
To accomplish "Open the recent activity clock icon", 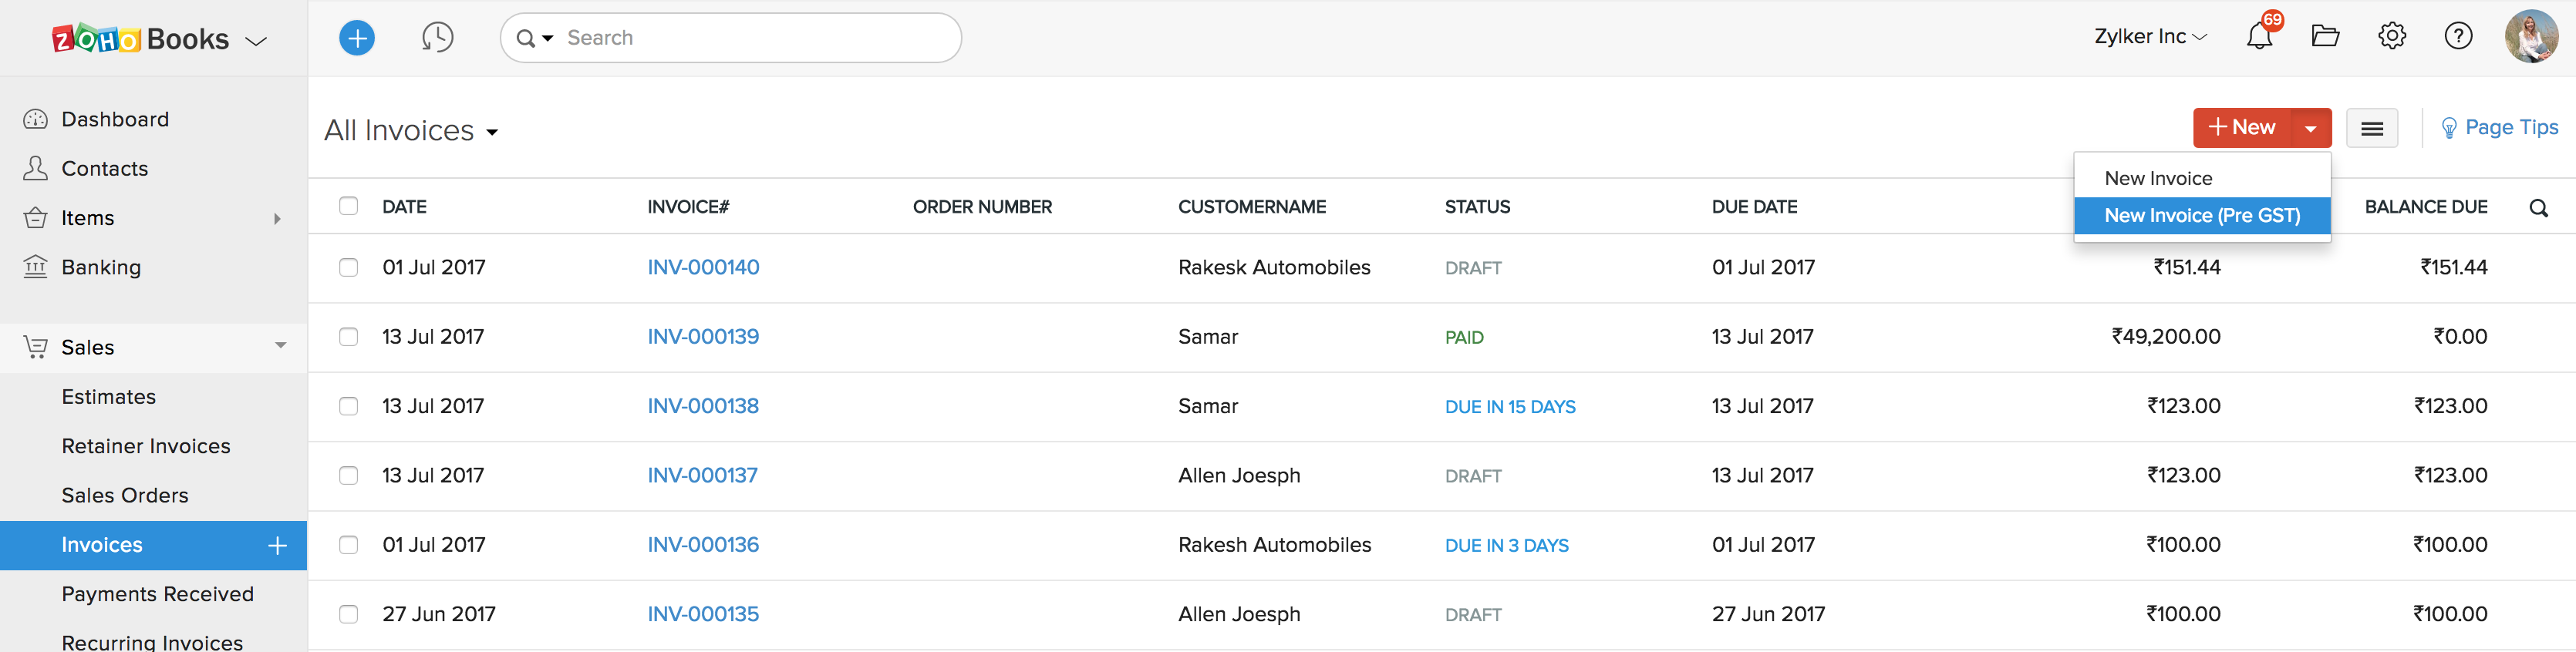I will point(437,38).
